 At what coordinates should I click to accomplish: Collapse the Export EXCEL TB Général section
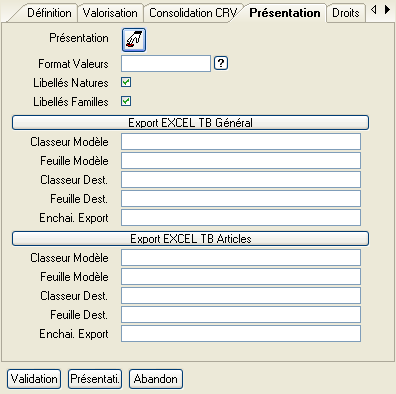pos(190,123)
